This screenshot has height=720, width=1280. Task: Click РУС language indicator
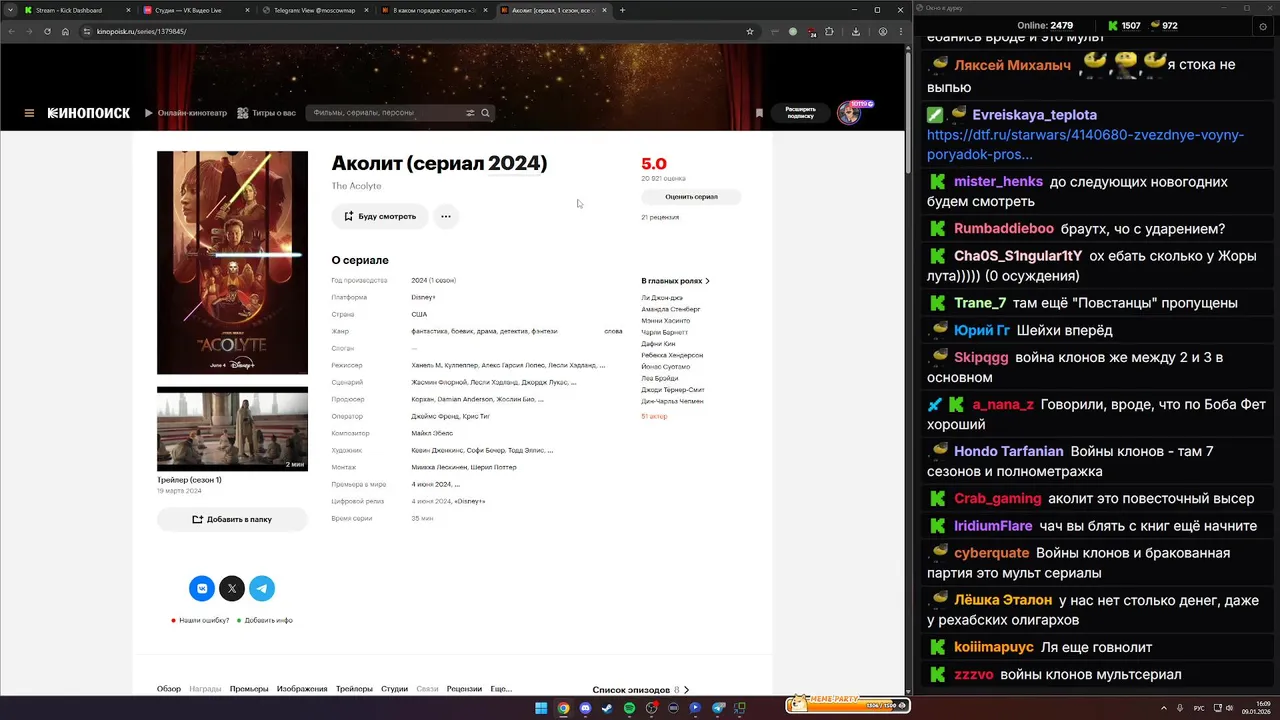coord(1199,707)
